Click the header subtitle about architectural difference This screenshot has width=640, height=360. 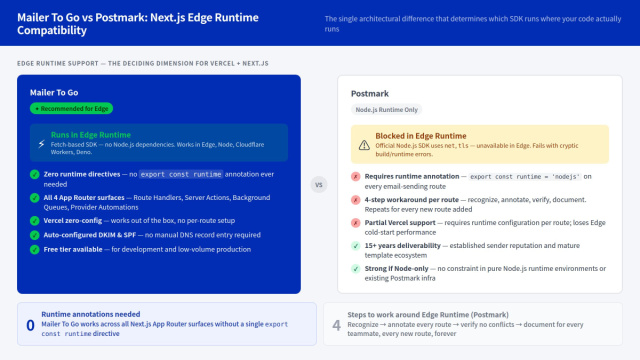point(473,24)
